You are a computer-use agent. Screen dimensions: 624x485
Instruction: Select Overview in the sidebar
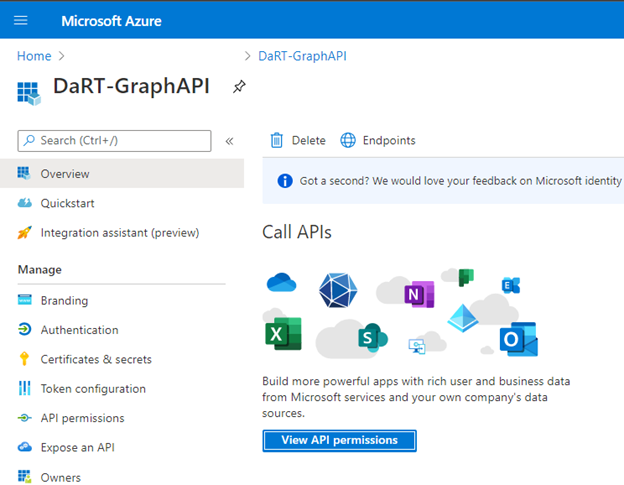(65, 174)
